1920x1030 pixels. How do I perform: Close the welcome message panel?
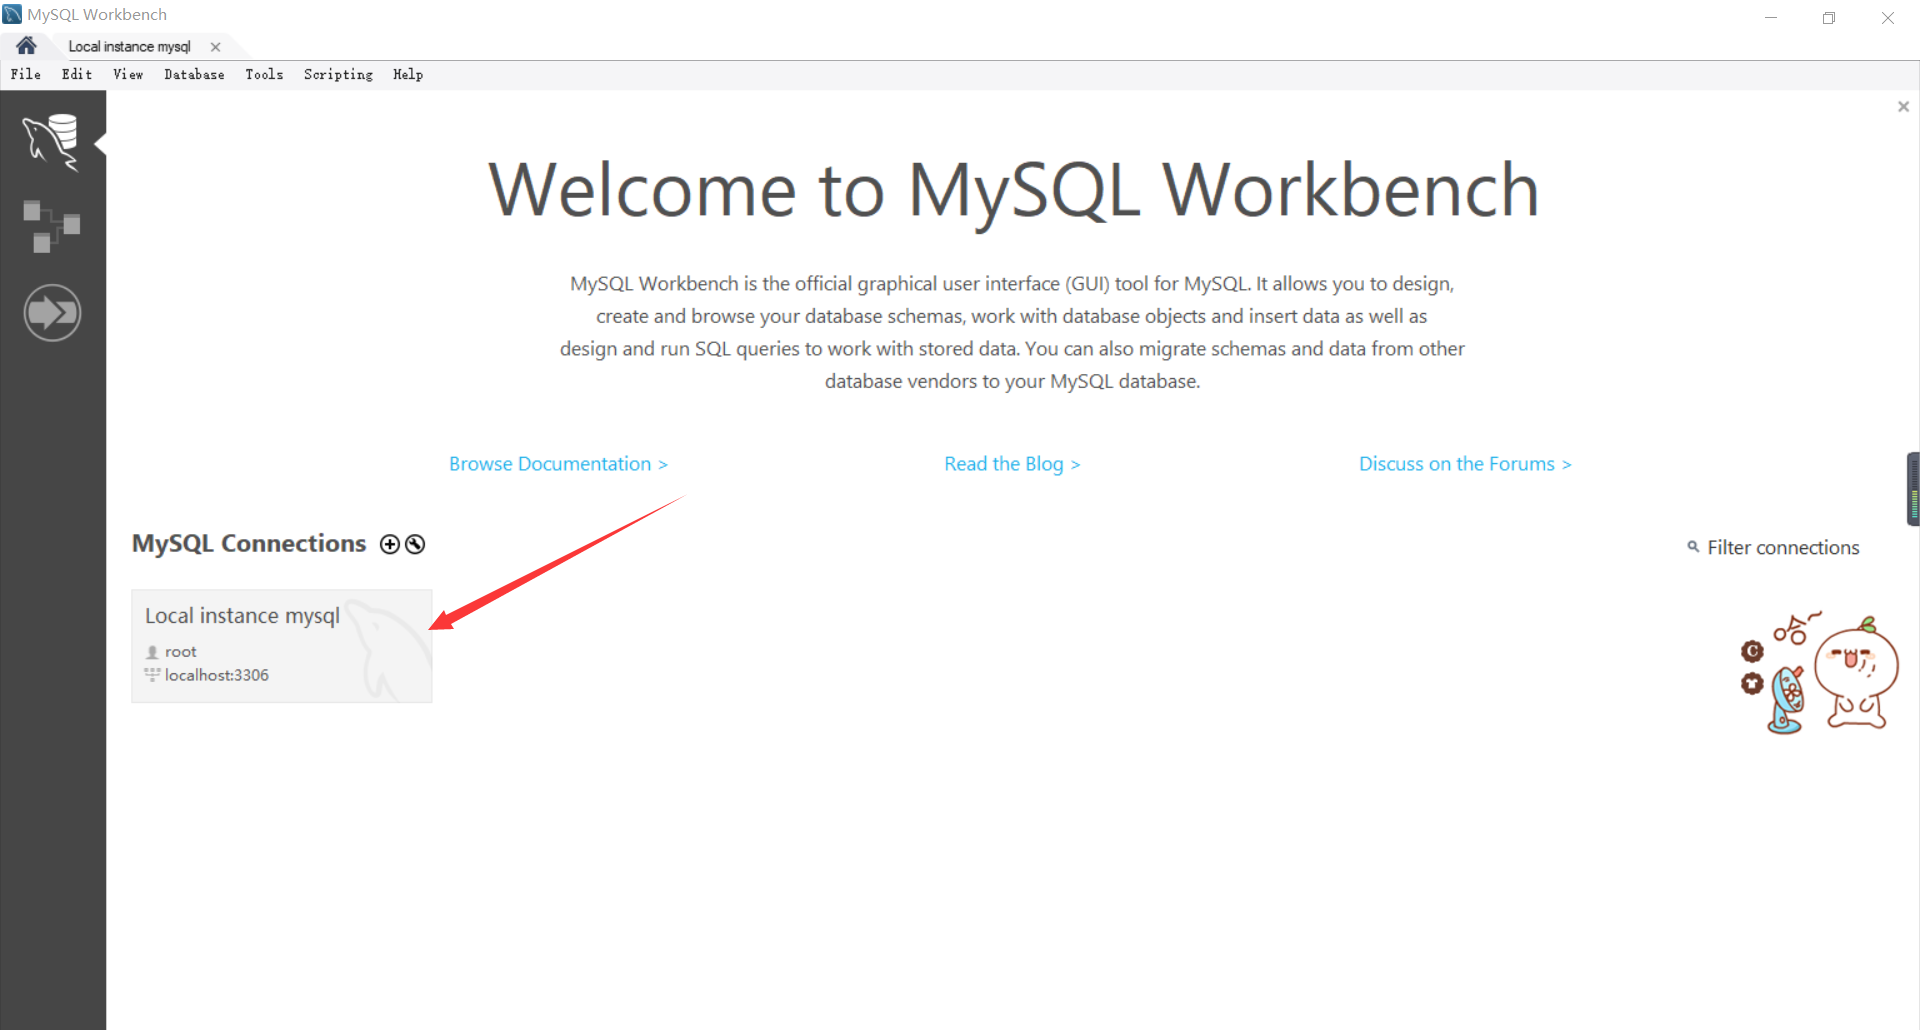click(1903, 106)
